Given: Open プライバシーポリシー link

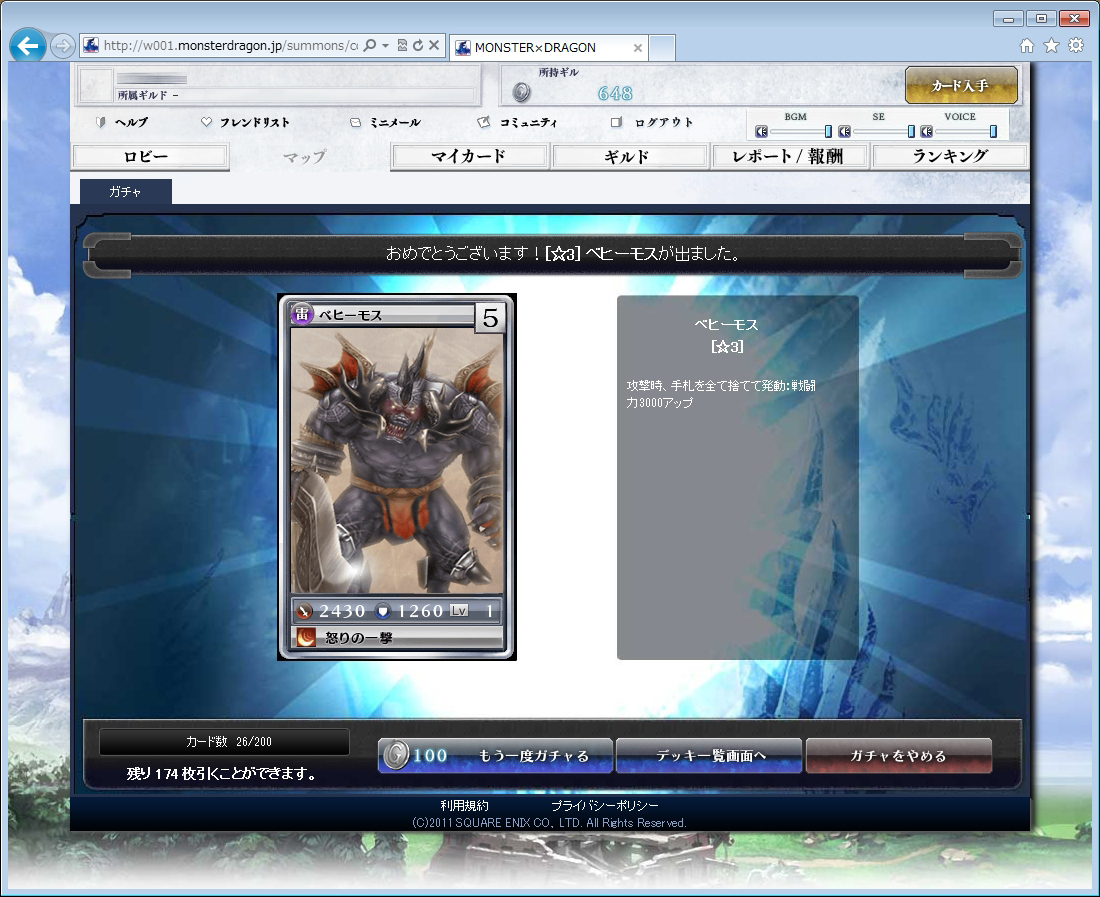Looking at the screenshot, I should (x=605, y=805).
